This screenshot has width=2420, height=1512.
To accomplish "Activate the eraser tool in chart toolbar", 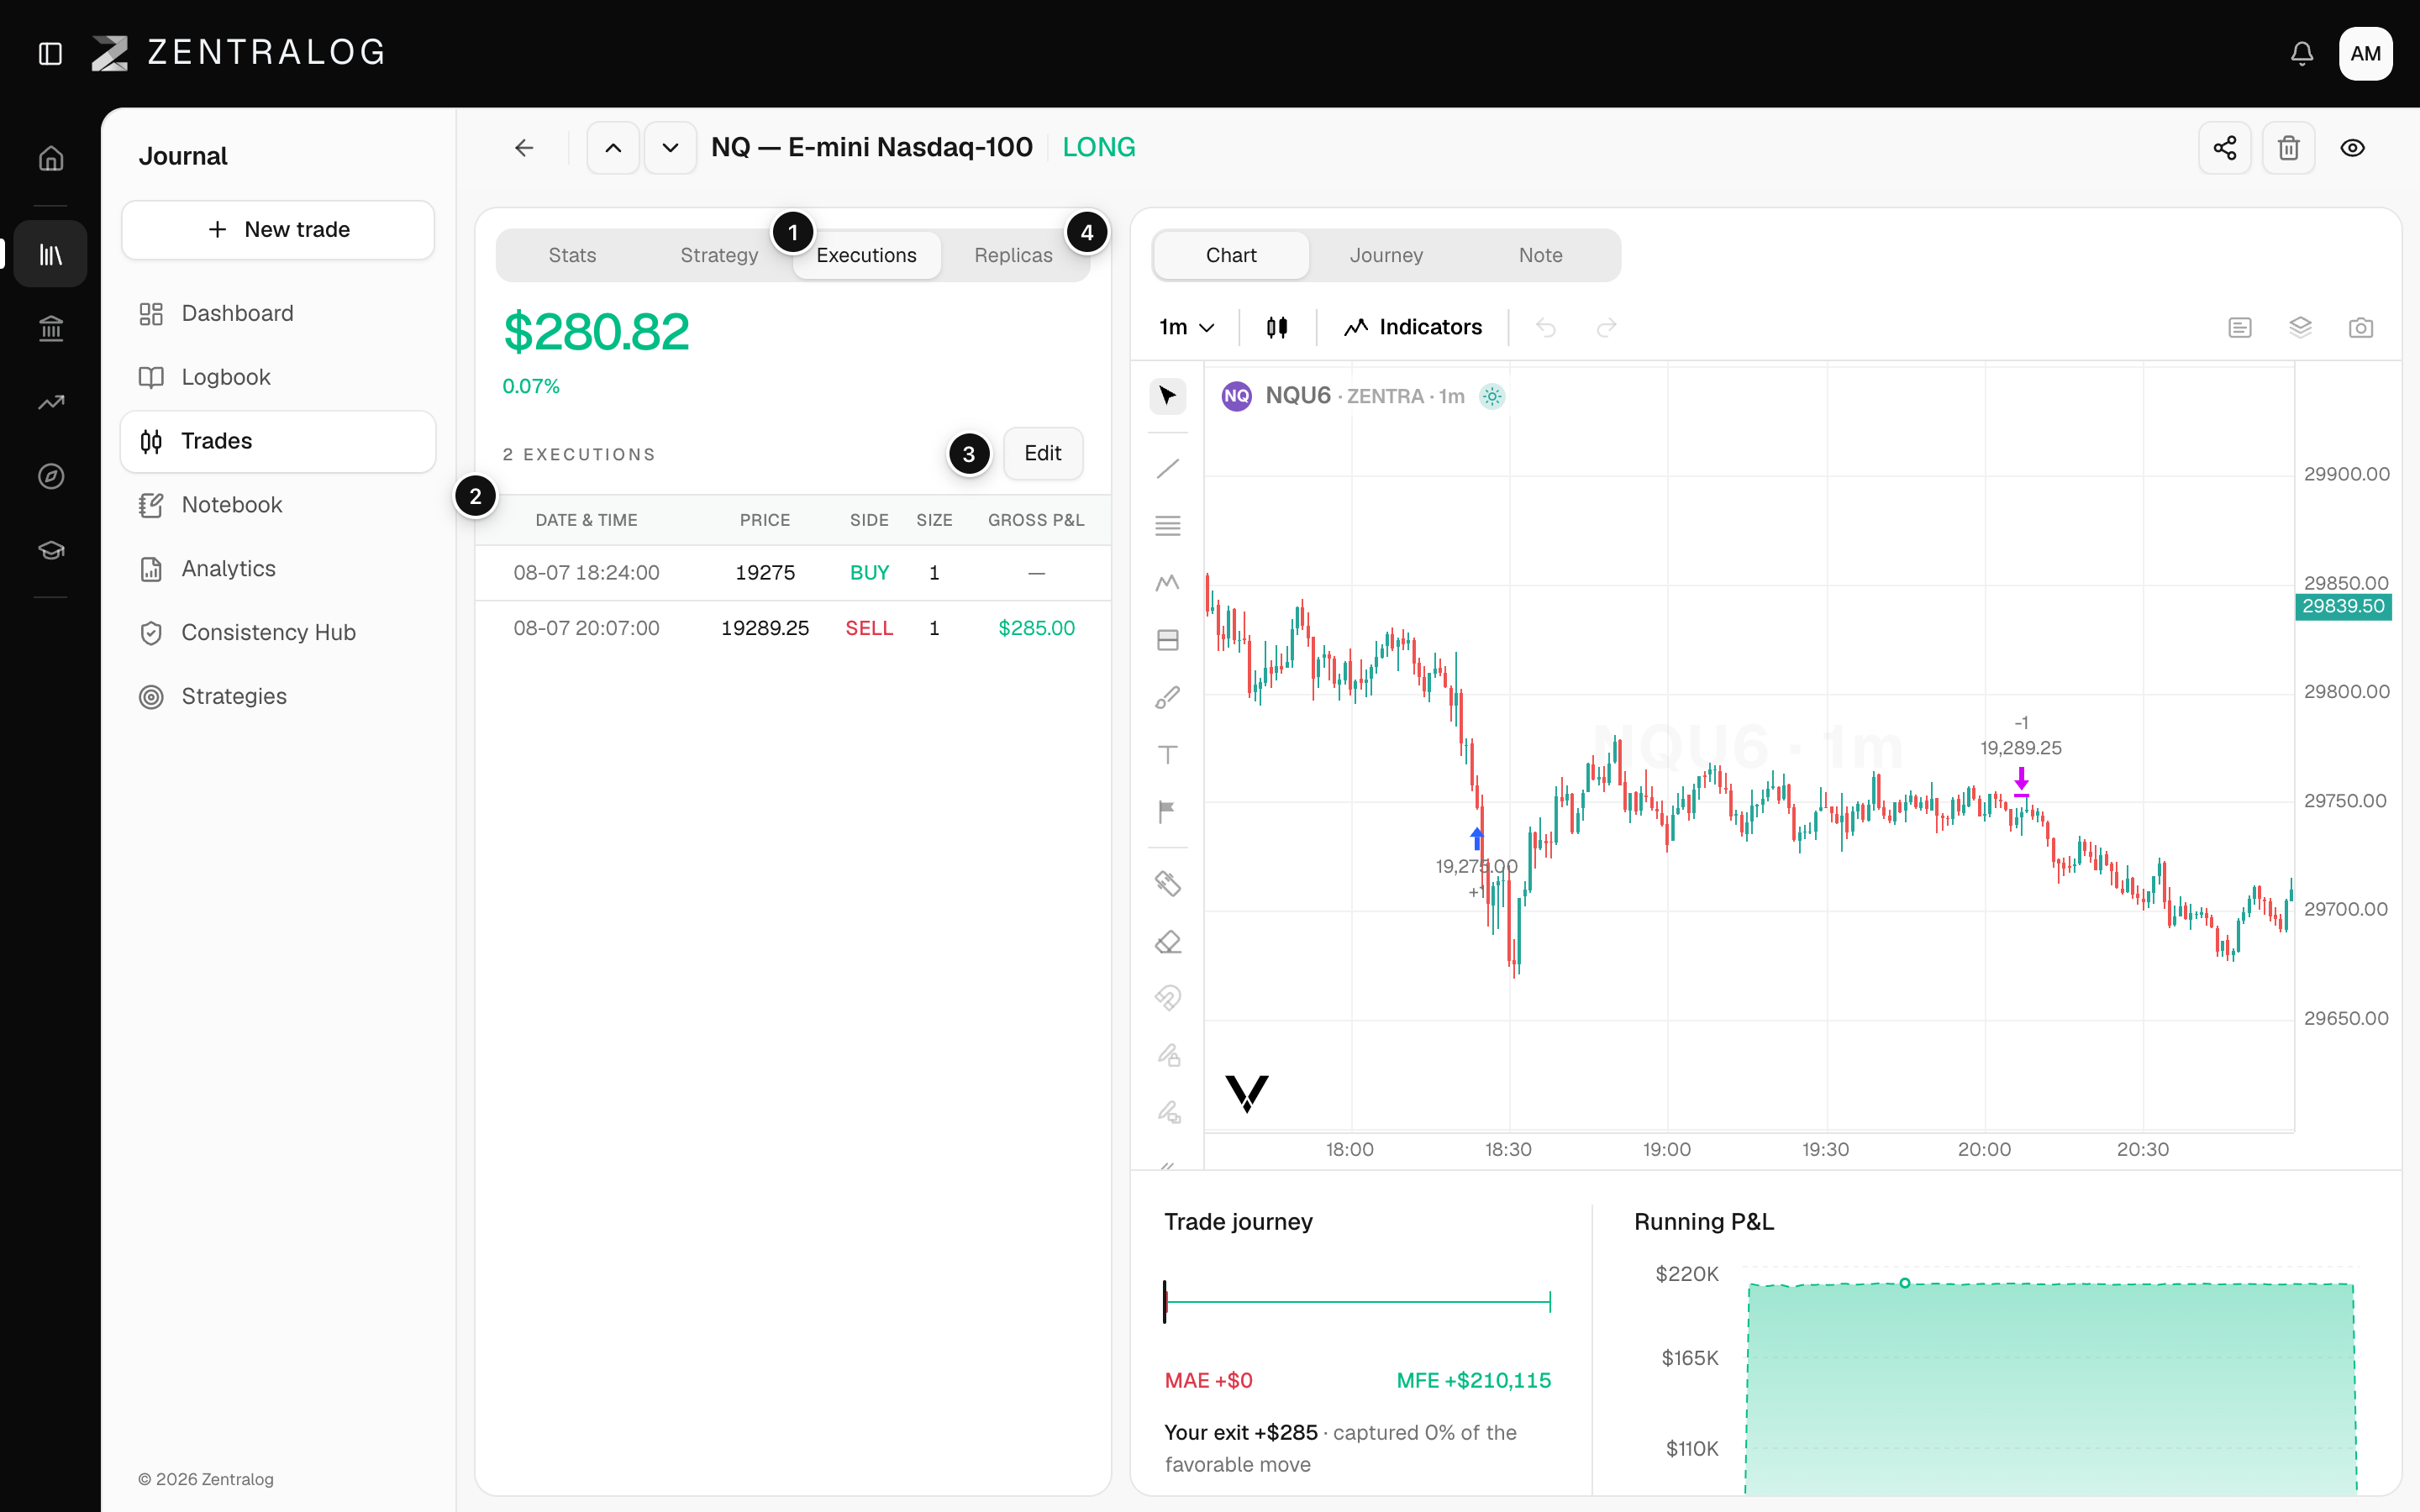I will (1167, 942).
